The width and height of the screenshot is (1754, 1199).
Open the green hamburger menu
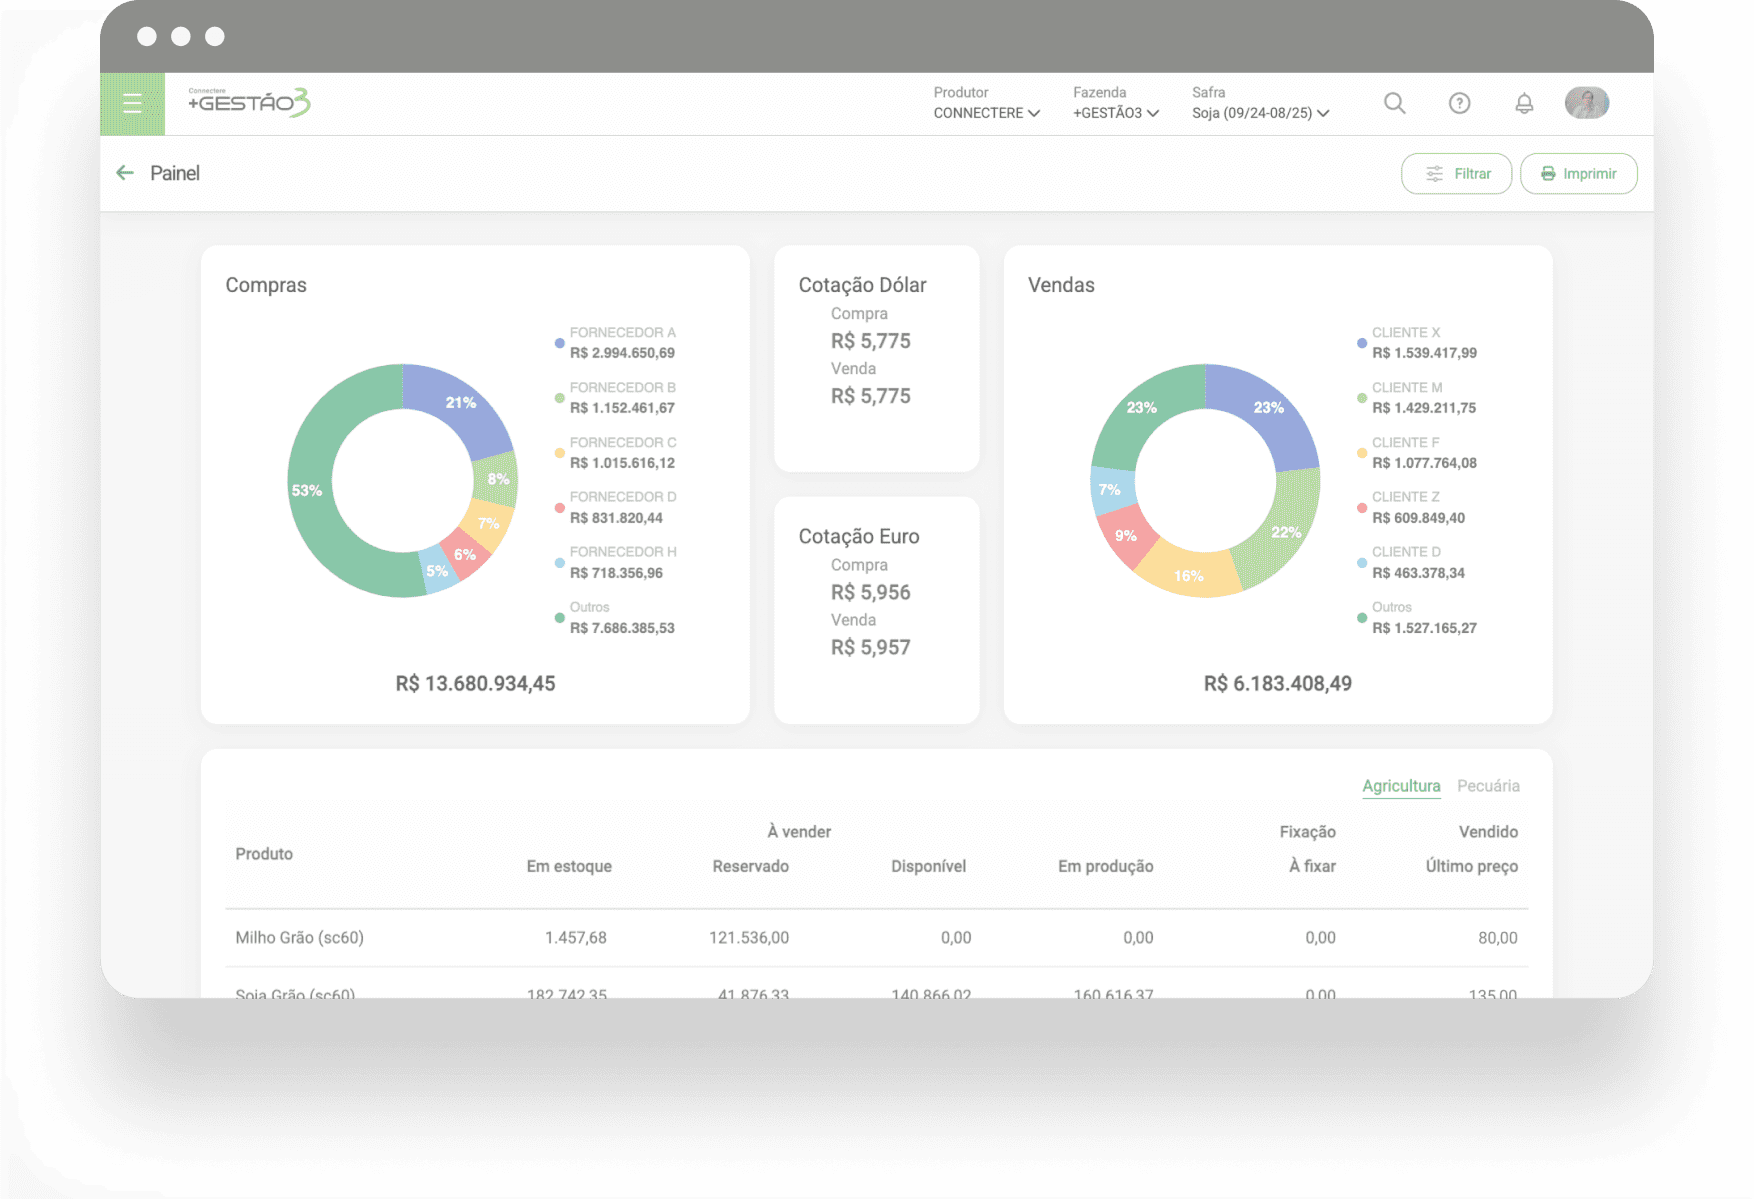[x=132, y=103]
